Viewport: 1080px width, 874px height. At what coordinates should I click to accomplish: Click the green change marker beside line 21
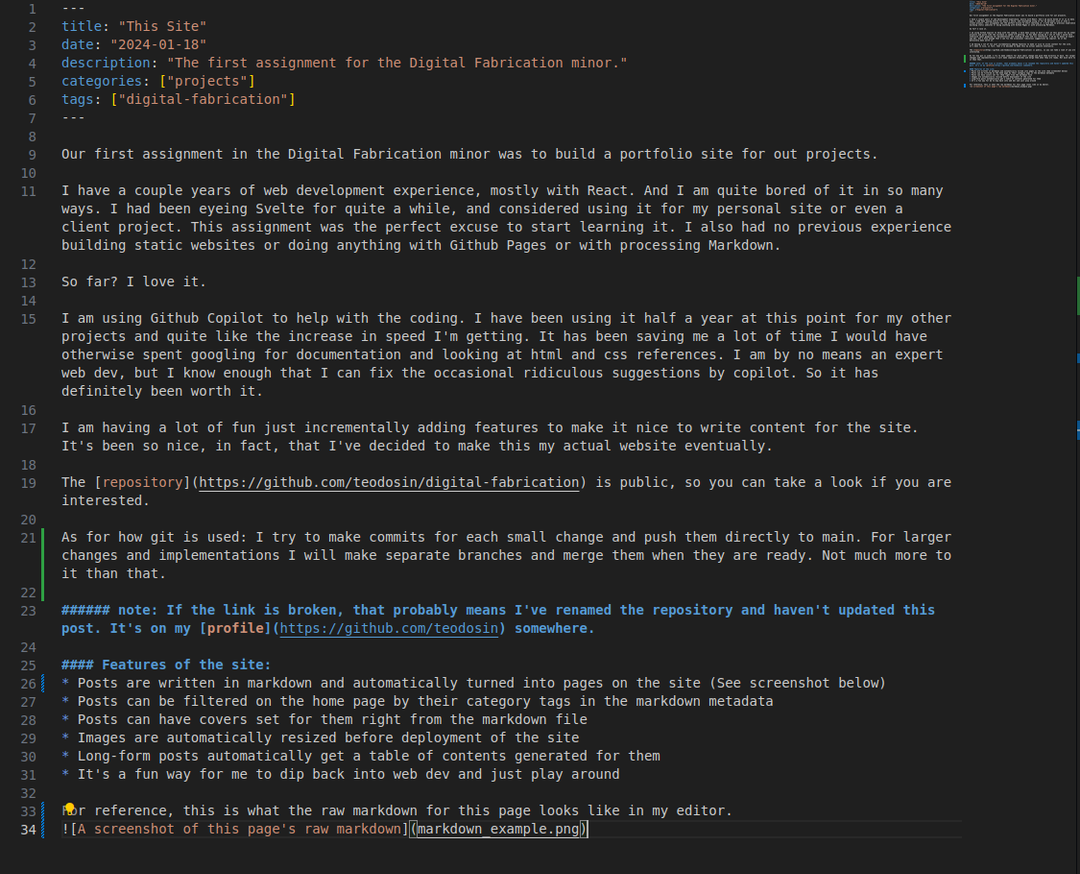tap(43, 564)
